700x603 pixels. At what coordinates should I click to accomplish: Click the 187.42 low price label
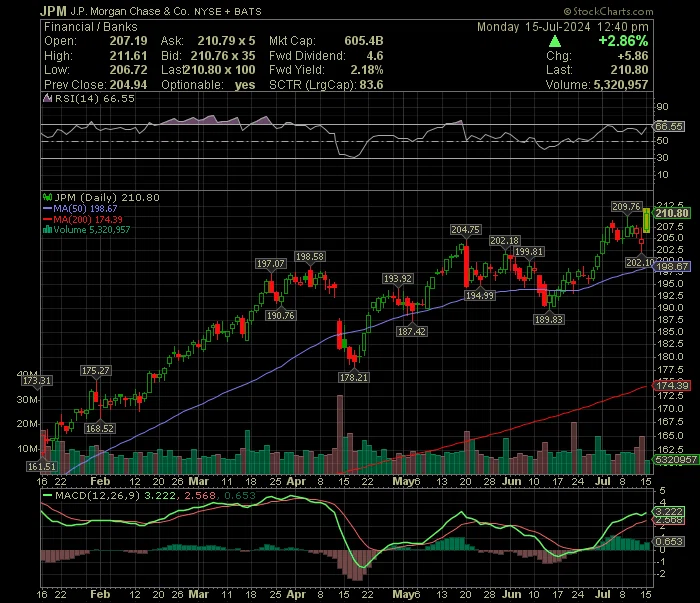412,332
